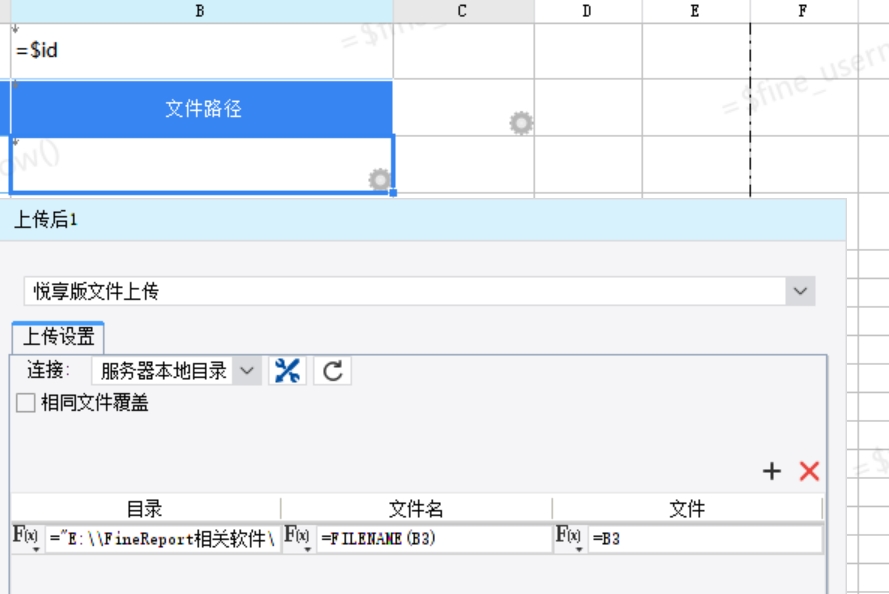Click the 上传后1 event title bar

(x=423, y=220)
